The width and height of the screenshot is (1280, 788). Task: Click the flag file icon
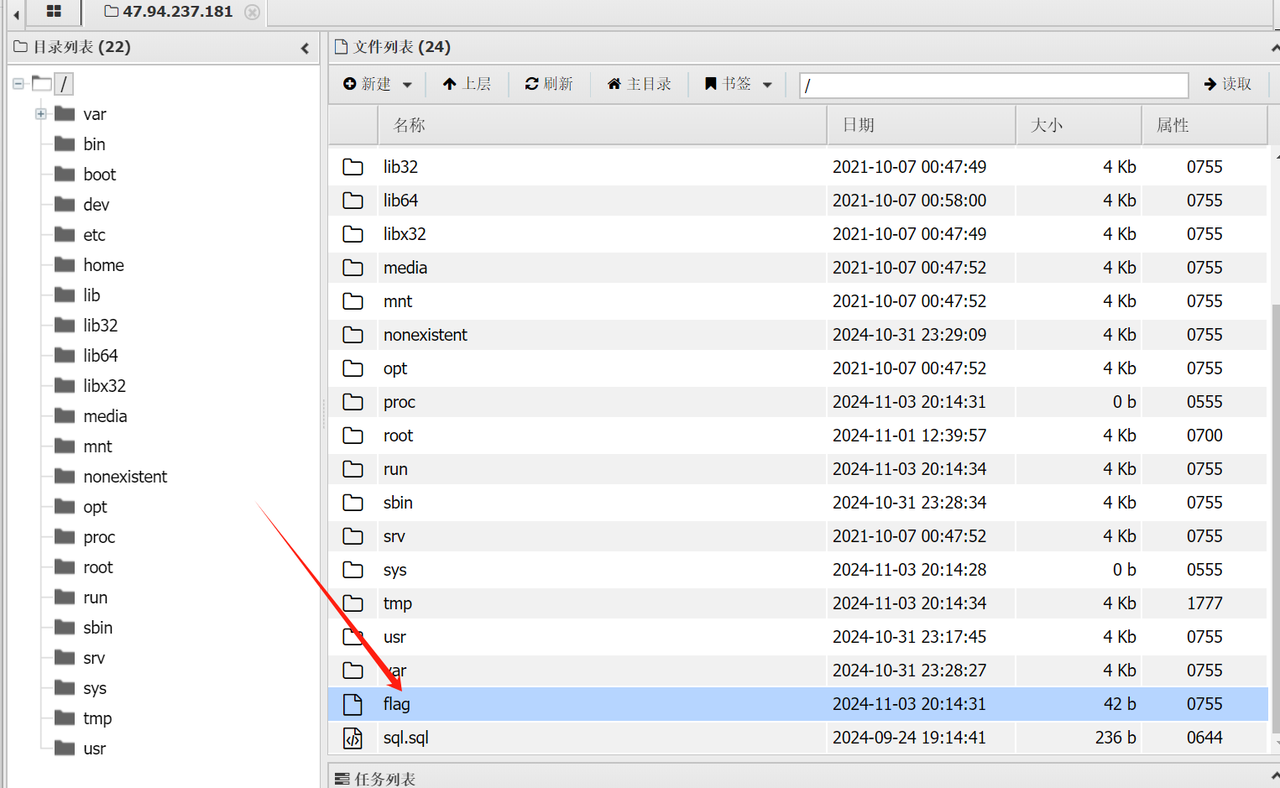[352, 704]
